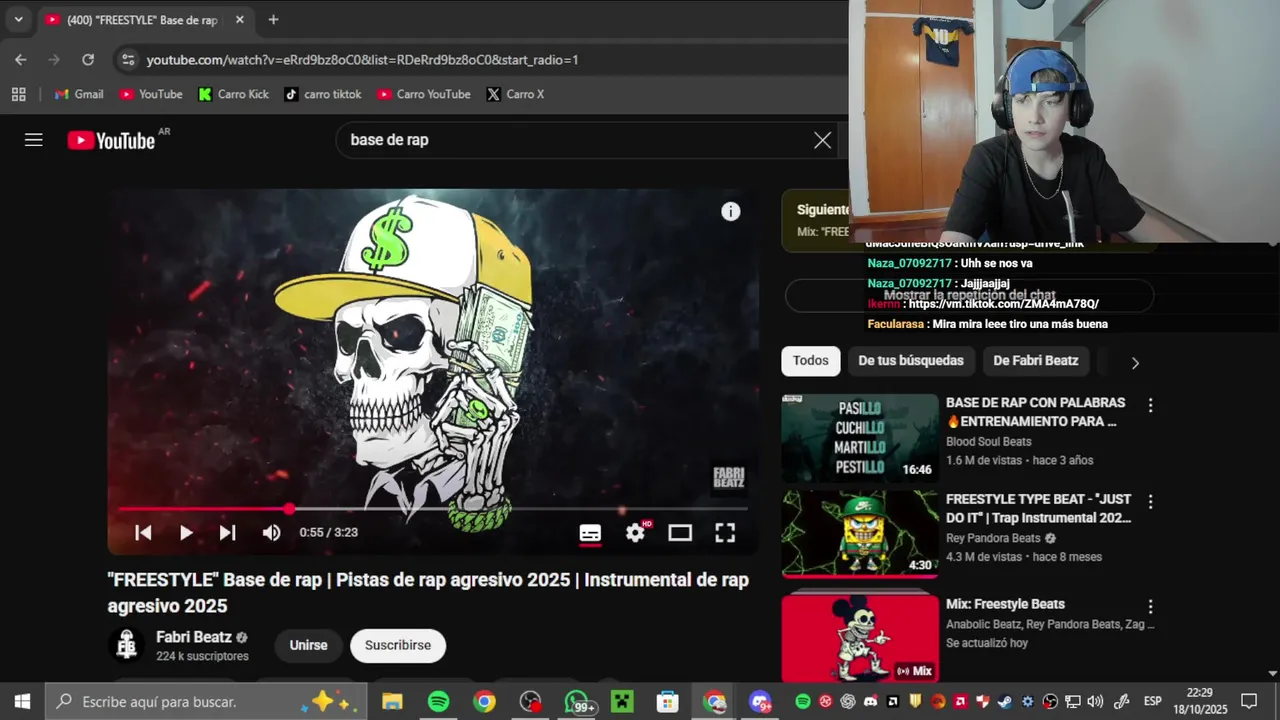Select the 'De Fabri Beatz' chip
The image size is (1280, 720).
[1036, 361]
